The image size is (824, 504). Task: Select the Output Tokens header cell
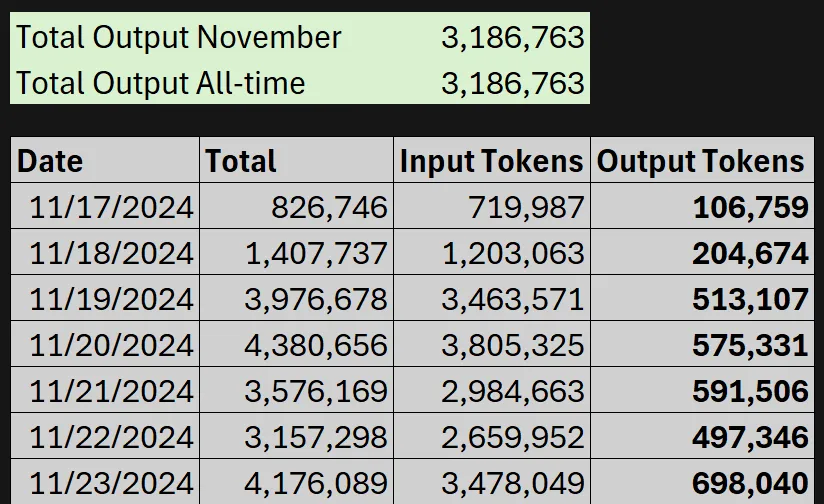click(703, 160)
